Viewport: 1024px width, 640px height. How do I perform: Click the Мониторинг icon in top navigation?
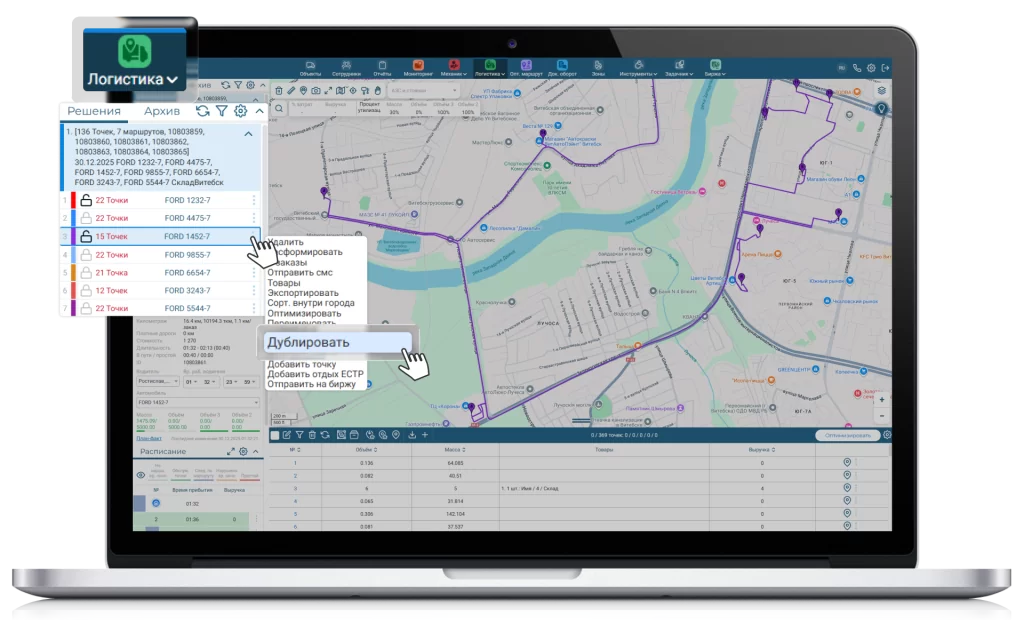418,68
